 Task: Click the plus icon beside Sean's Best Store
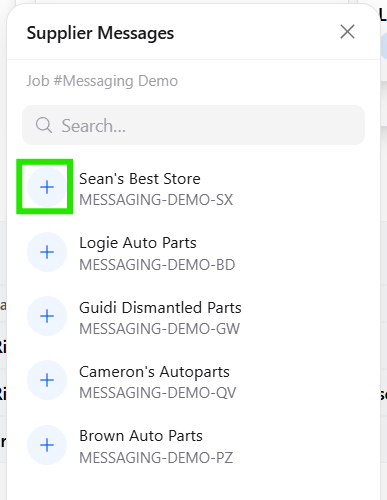(47, 187)
